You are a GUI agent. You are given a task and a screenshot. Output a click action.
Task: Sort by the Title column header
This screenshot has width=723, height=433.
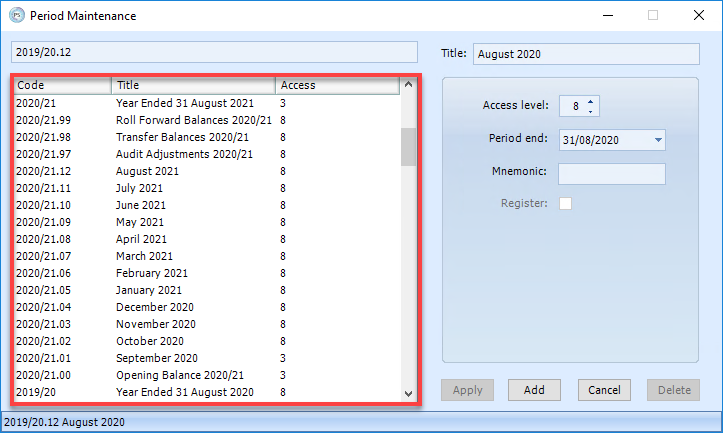[x=192, y=85]
